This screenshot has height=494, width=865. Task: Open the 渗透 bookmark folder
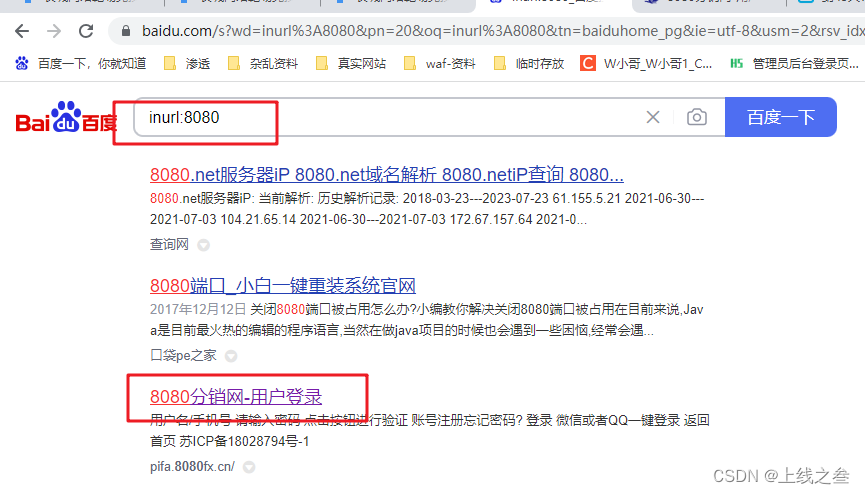point(188,63)
